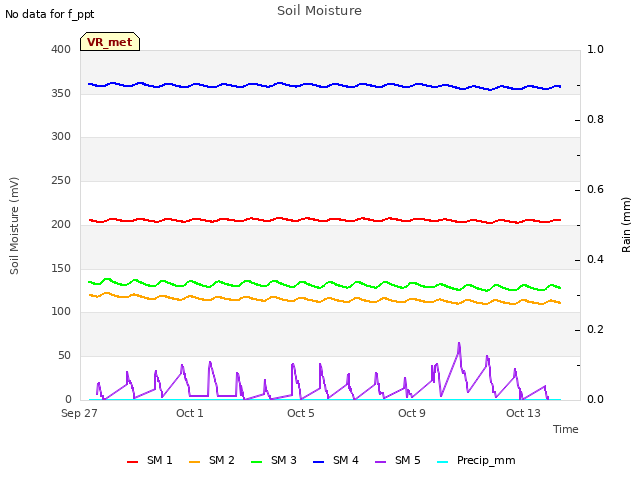The width and height of the screenshot is (640, 480).
Task: Click the 0.8 rain axis tick label
Action: pyautogui.click(x=595, y=120)
